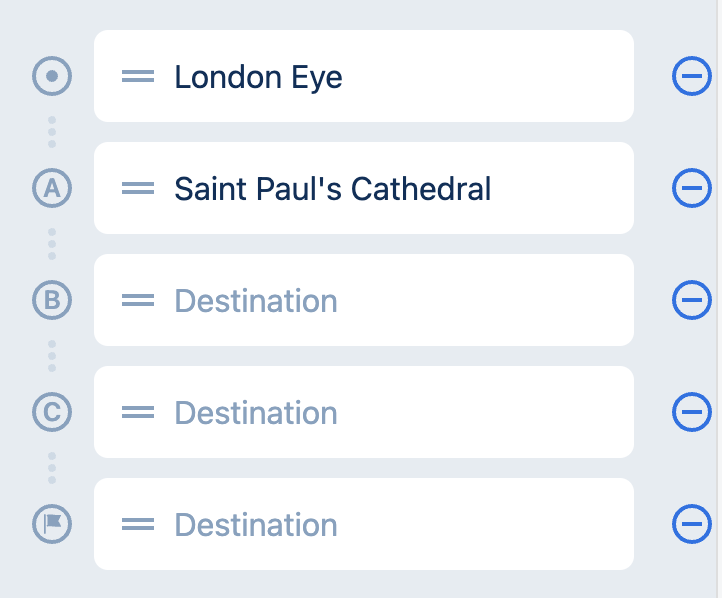Remove Saint Paul's Cathedral stop

click(692, 188)
